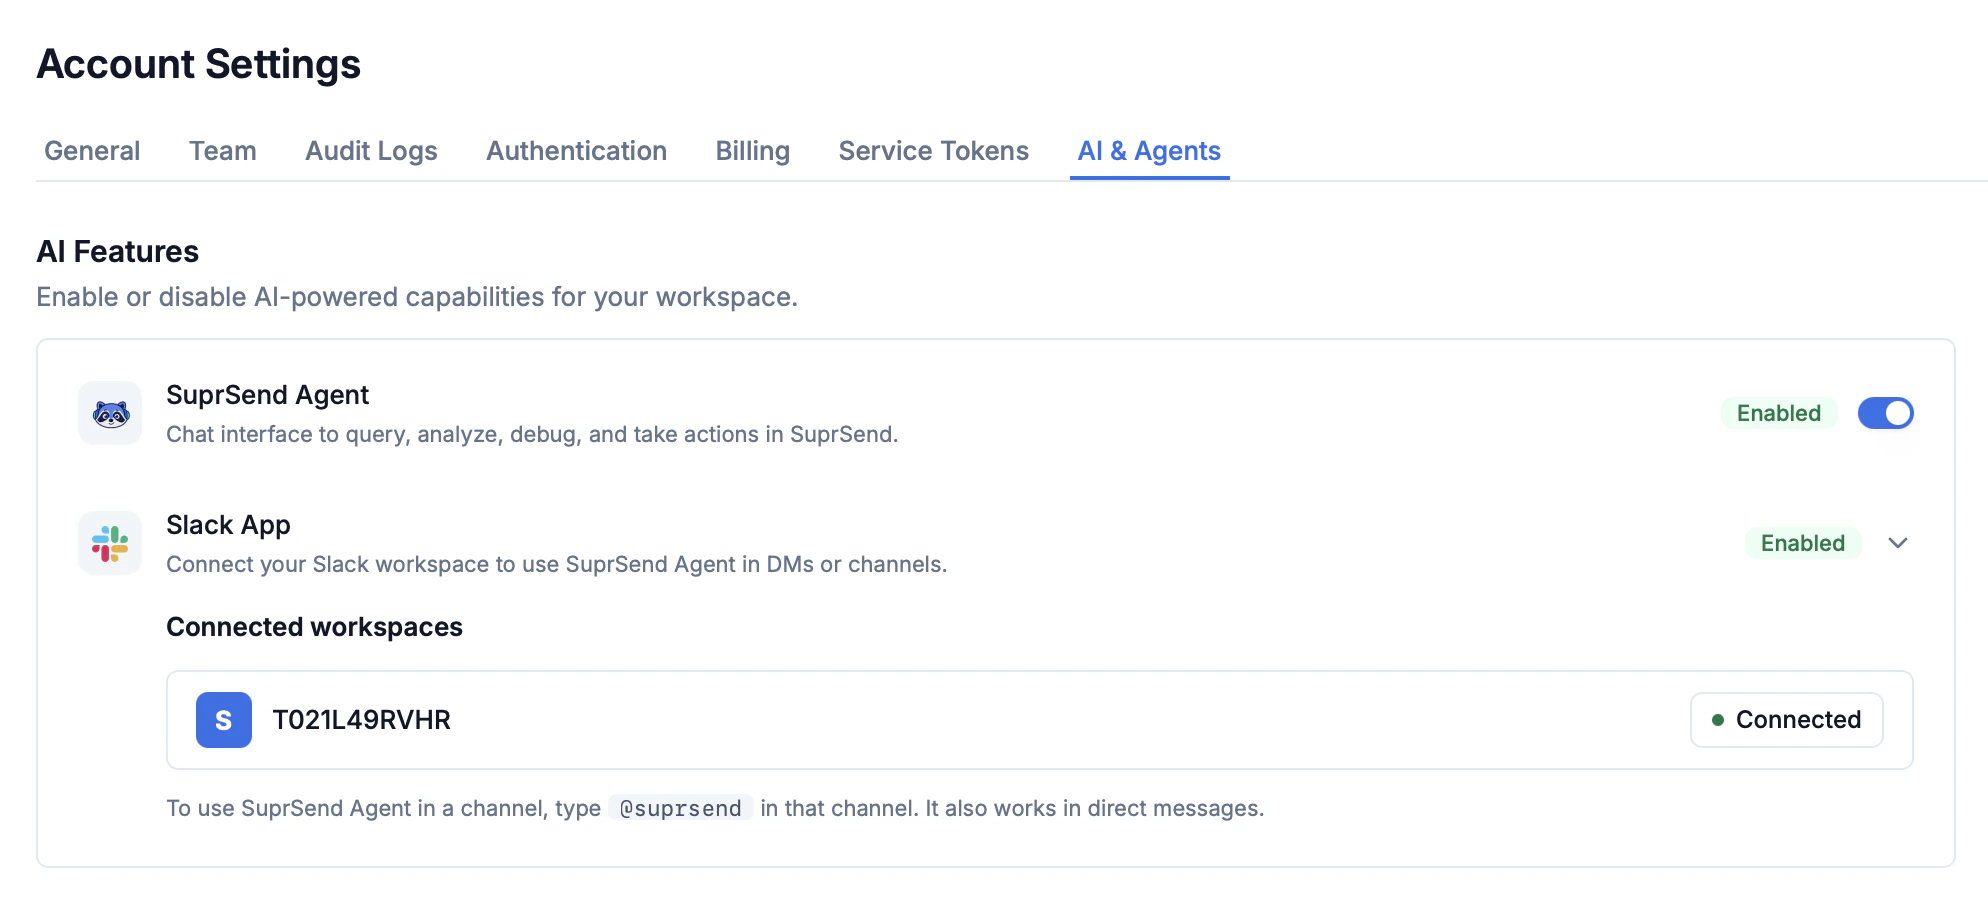The image size is (1988, 920).
Task: Switch to the Team tab
Action: click(223, 151)
